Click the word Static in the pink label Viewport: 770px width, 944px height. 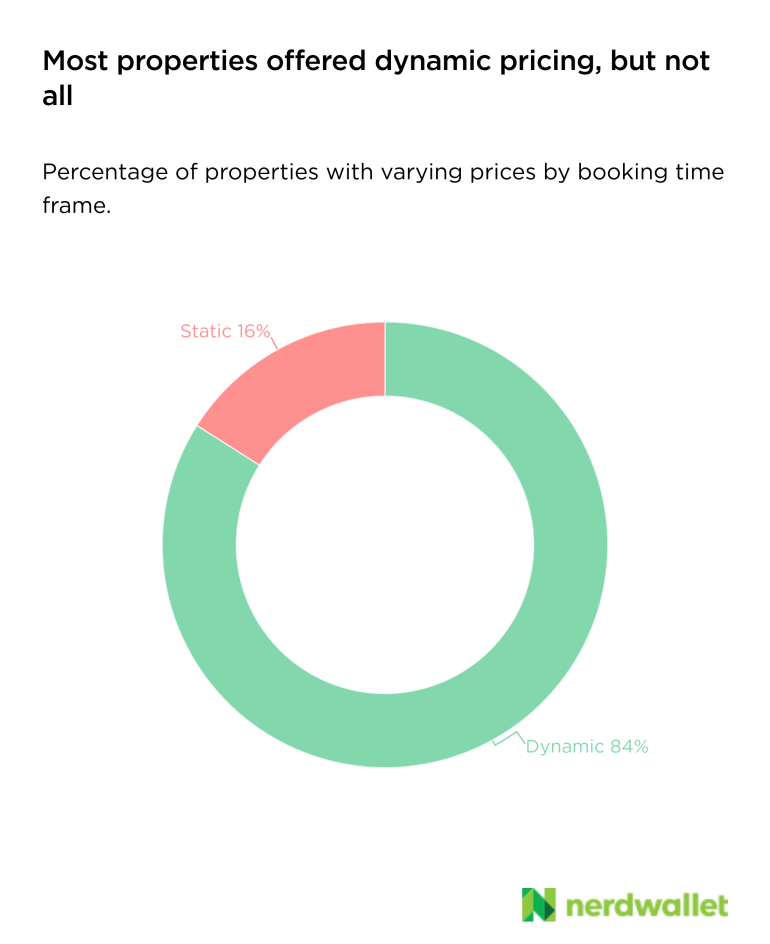[x=205, y=331]
